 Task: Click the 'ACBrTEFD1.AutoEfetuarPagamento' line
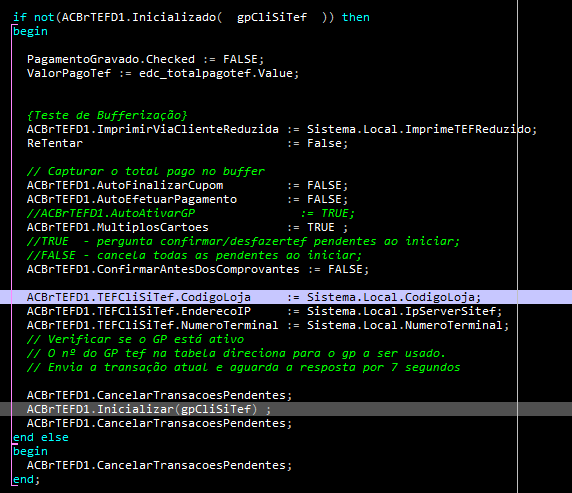(188, 199)
